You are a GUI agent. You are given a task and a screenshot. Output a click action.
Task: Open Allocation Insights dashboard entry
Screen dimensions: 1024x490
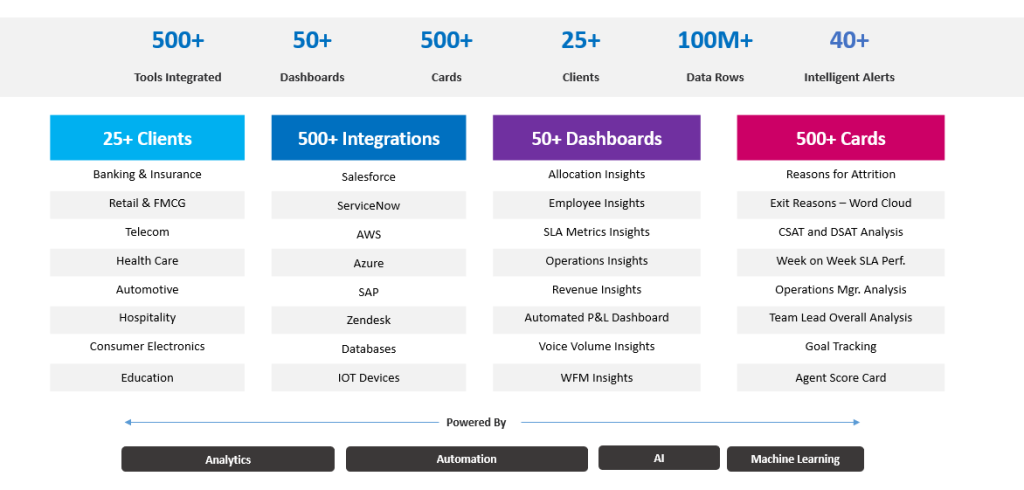coord(596,174)
